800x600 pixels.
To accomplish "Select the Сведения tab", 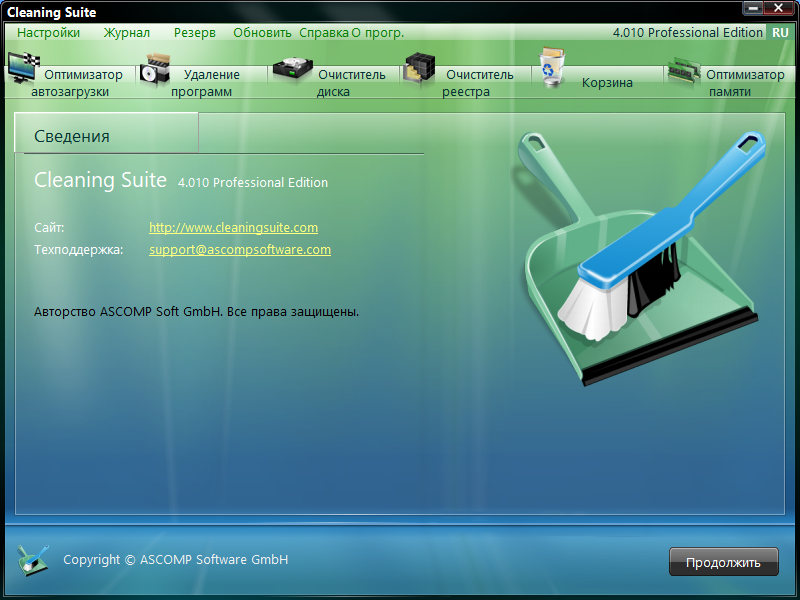I will click(106, 133).
